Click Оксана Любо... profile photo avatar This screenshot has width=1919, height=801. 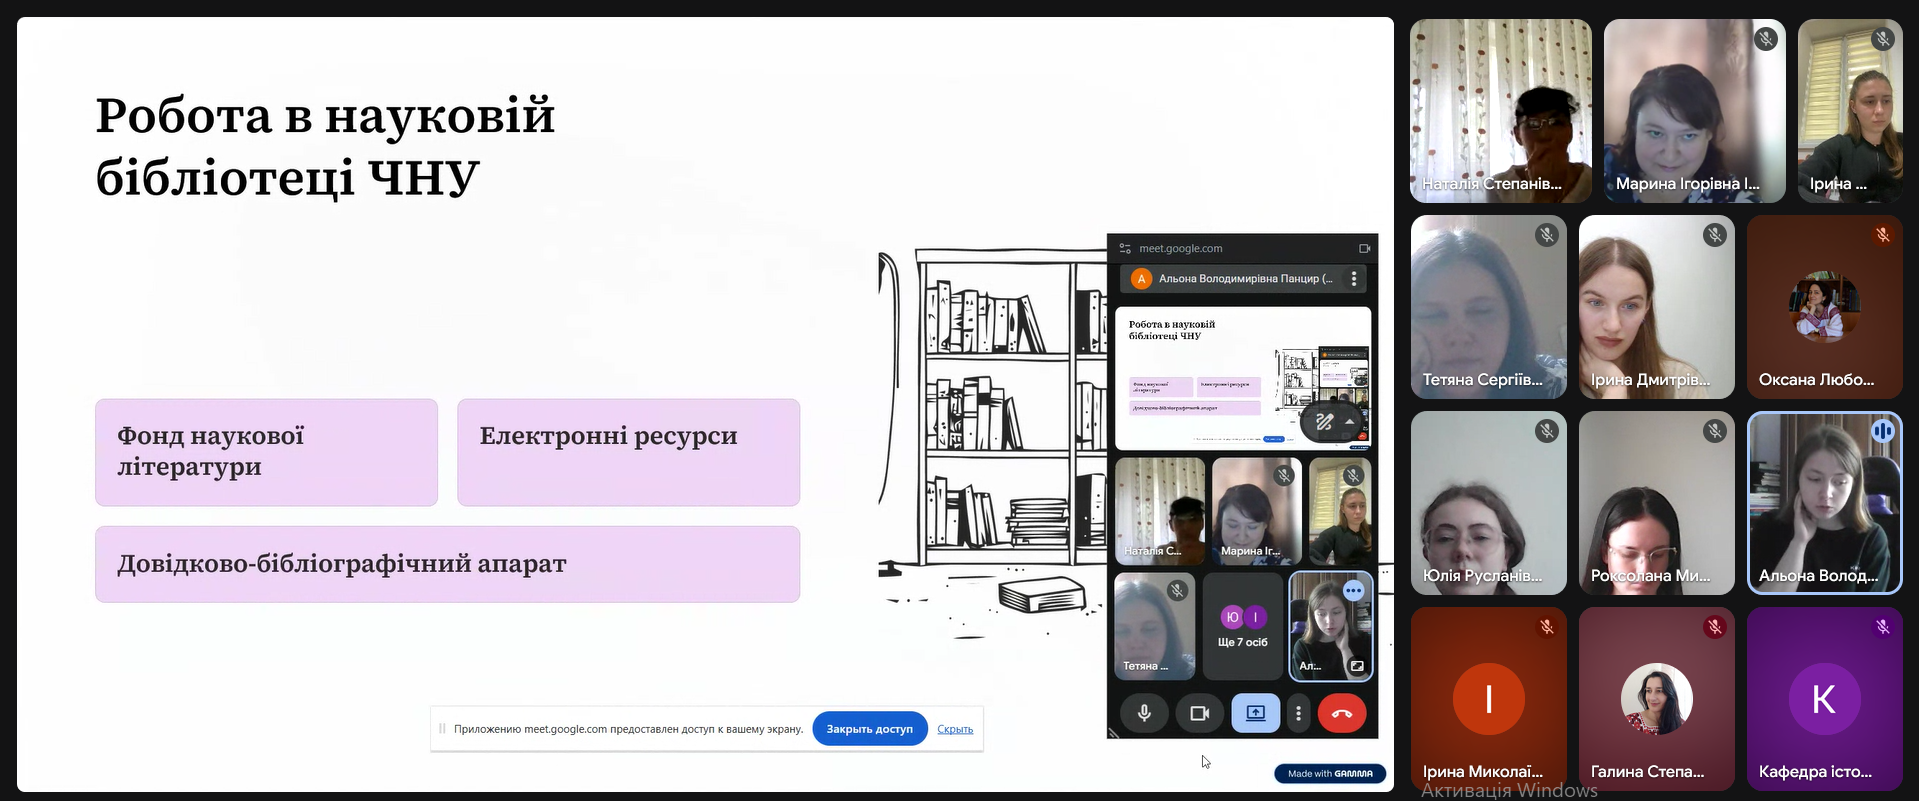click(1824, 307)
